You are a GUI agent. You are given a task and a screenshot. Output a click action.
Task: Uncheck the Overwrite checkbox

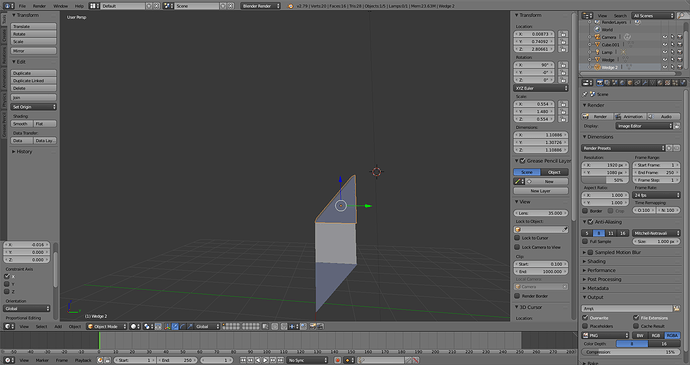pos(585,317)
